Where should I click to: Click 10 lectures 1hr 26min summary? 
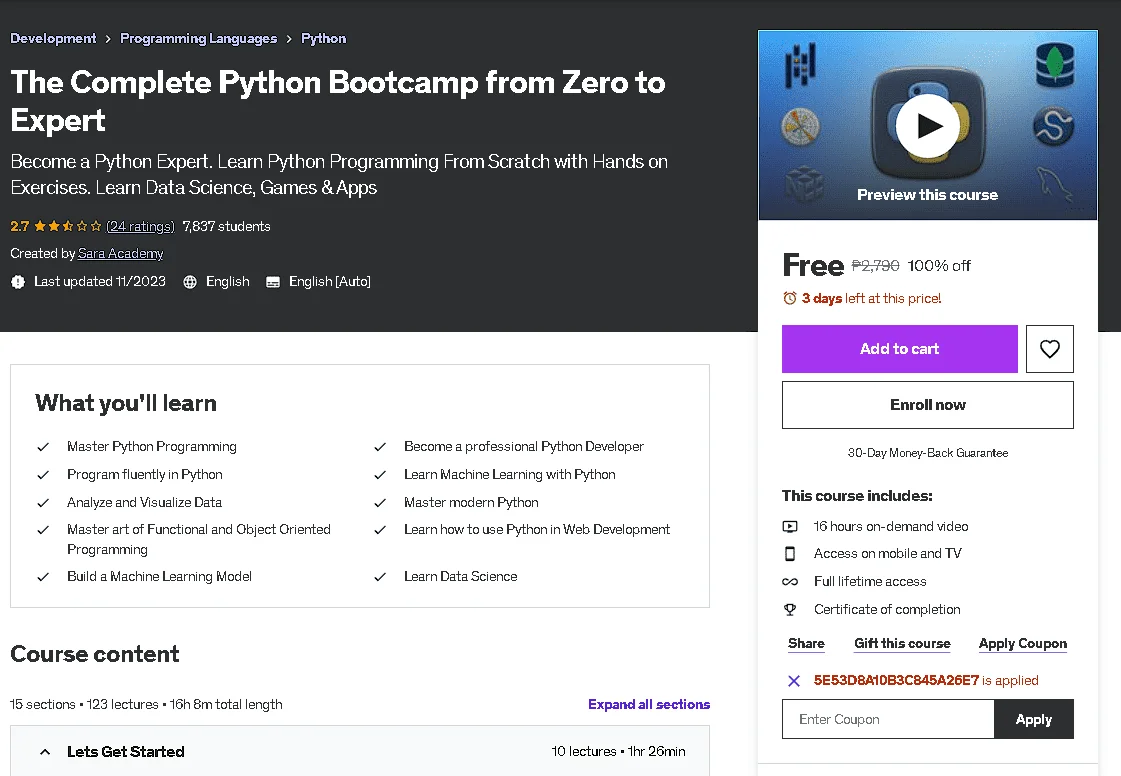click(618, 752)
